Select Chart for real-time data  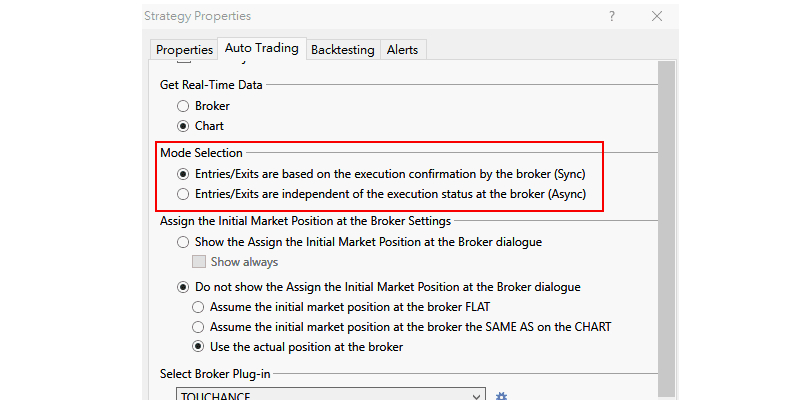182,126
